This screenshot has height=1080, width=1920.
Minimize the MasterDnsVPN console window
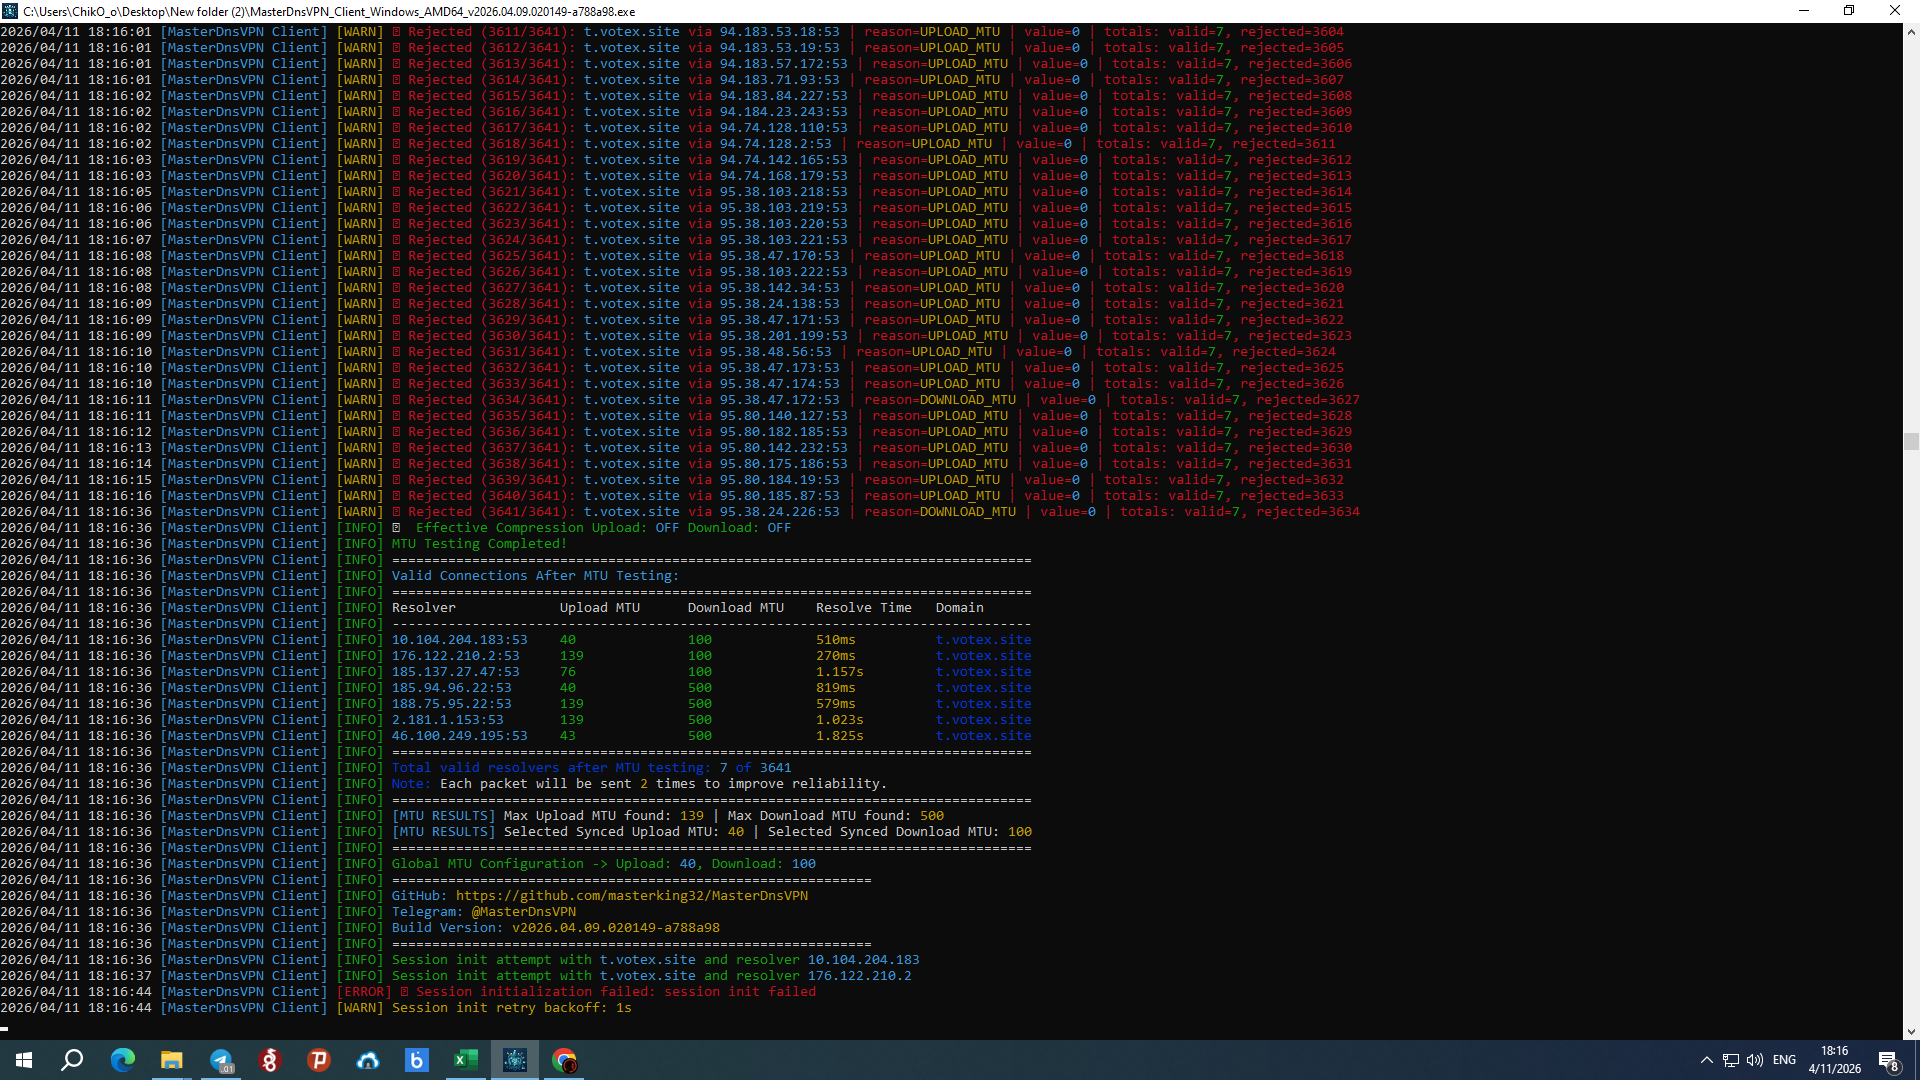[x=1804, y=11]
